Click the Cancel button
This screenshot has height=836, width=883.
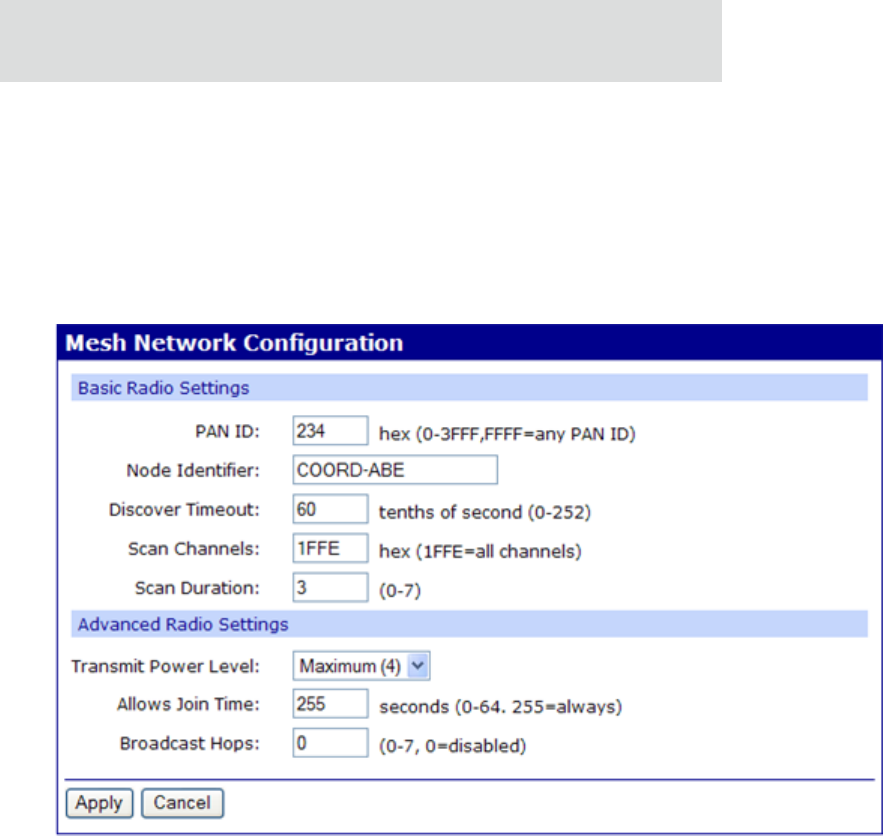click(x=182, y=803)
